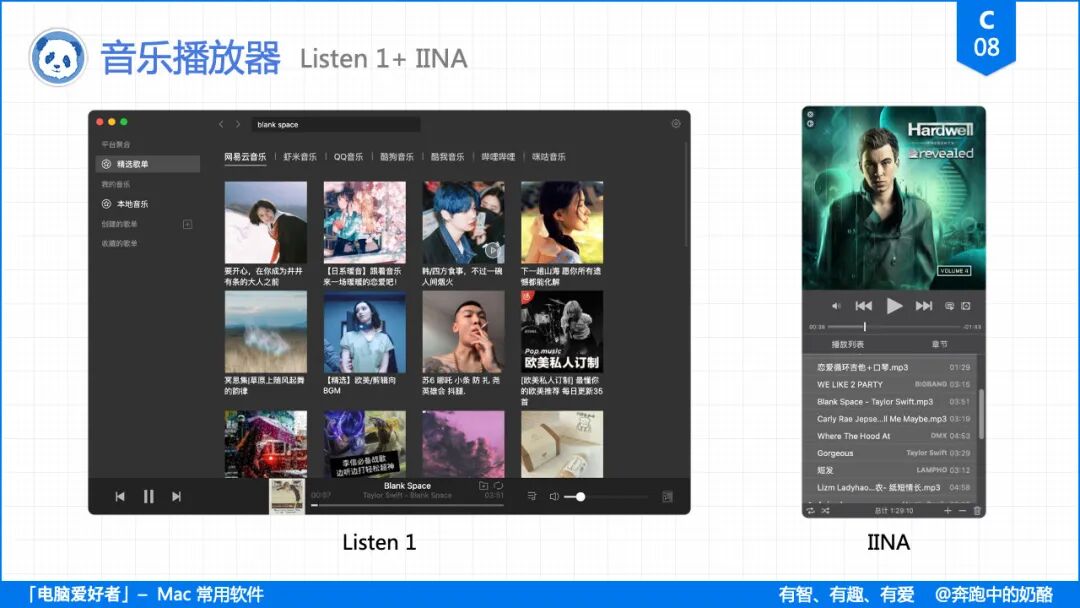Toggle IINA album art mini-player icon
This screenshot has height=608, width=1080.
click(x=966, y=306)
